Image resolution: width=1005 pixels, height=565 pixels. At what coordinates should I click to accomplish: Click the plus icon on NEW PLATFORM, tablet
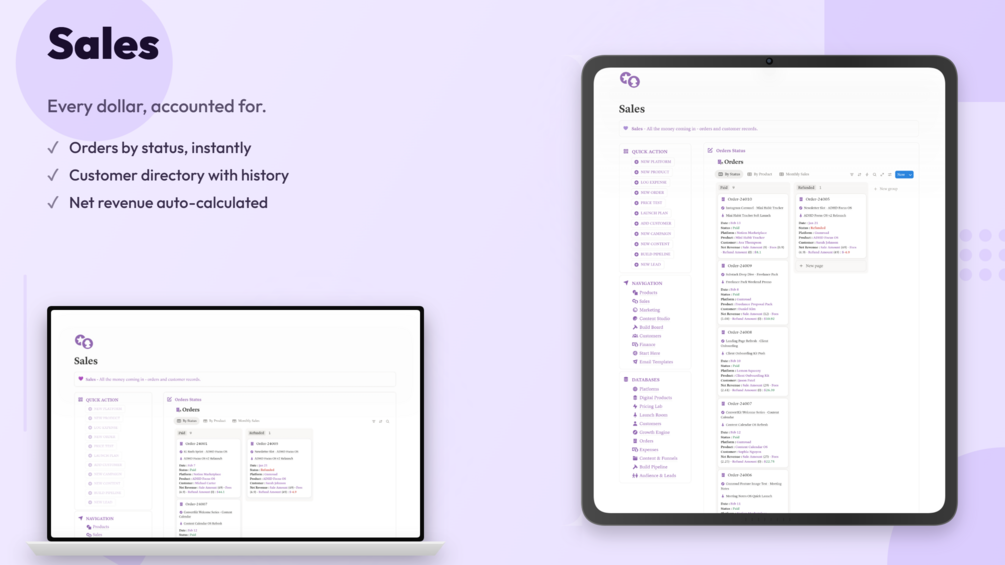[x=636, y=161]
